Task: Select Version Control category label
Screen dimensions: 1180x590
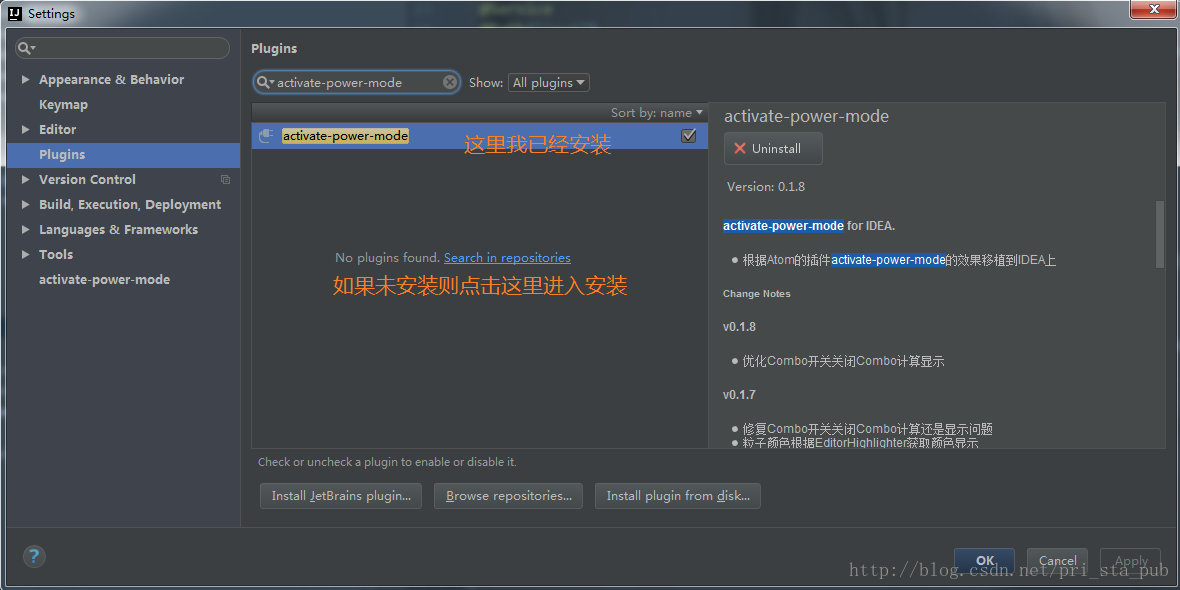Action: pos(87,180)
